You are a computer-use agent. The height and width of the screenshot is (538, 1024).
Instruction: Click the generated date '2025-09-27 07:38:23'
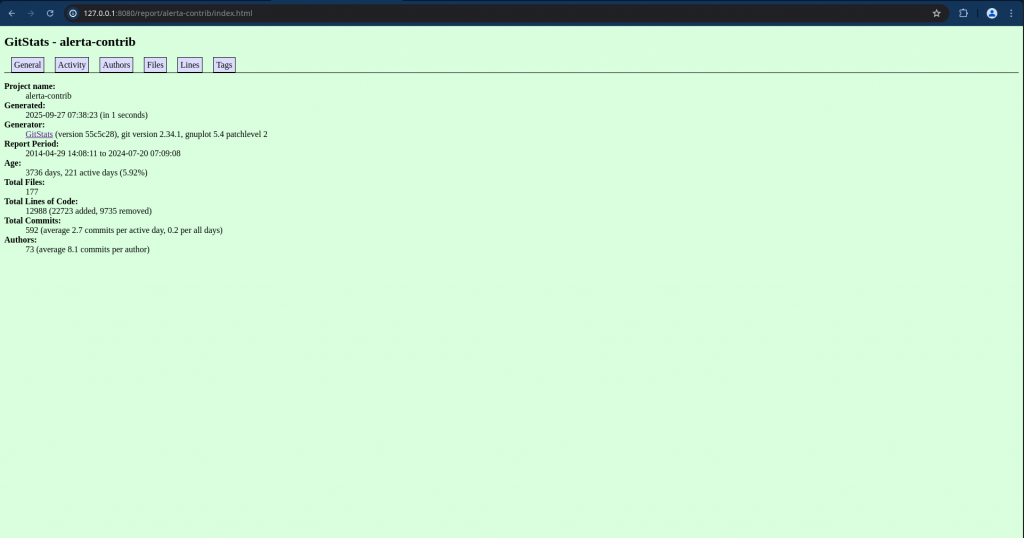click(61, 115)
